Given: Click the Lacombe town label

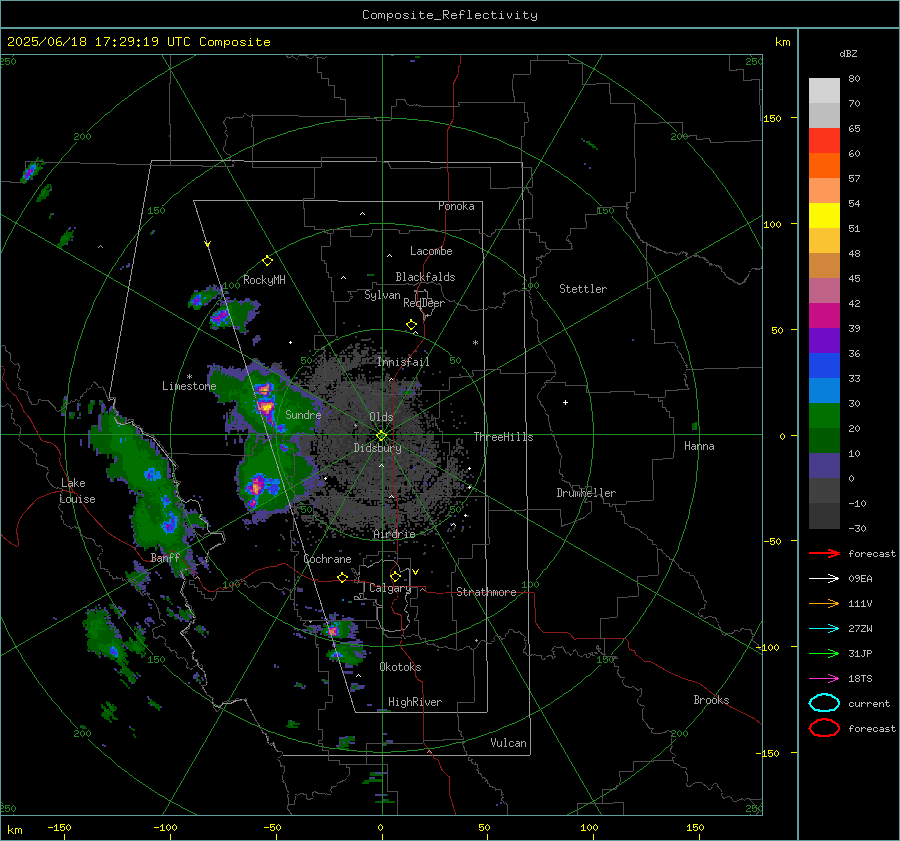Looking at the screenshot, I should tap(431, 251).
